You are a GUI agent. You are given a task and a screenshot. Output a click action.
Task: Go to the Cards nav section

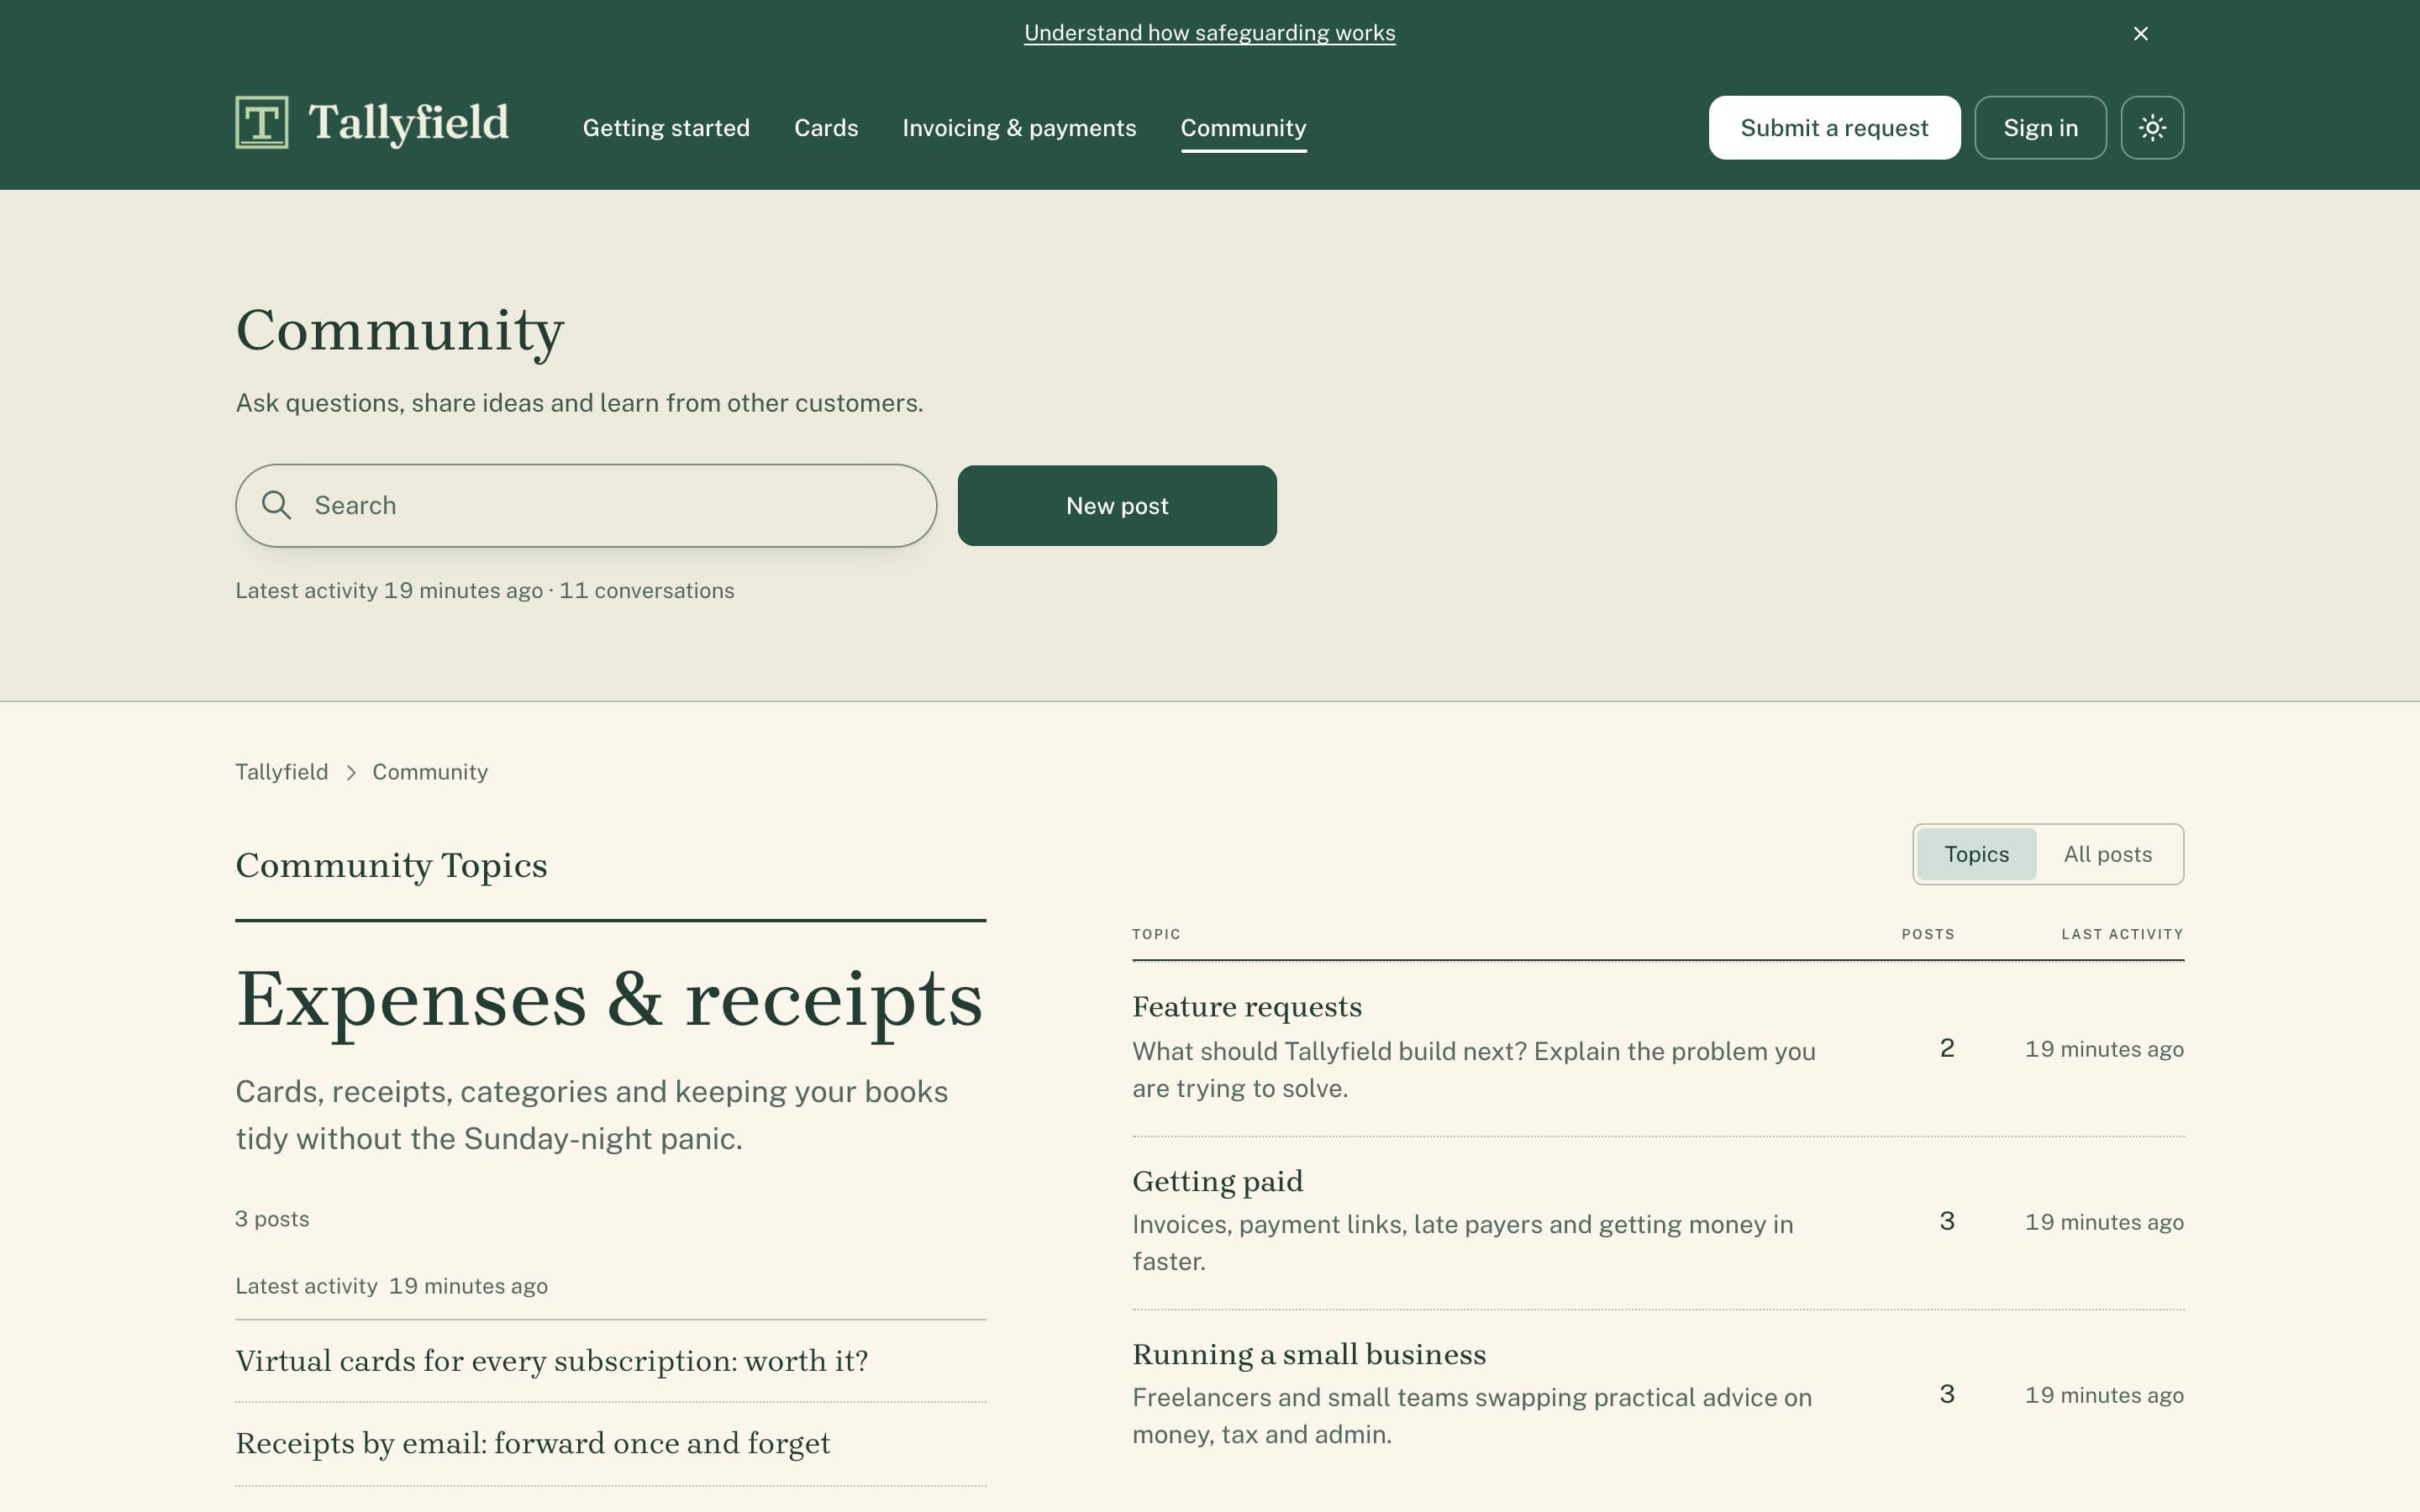click(x=826, y=128)
